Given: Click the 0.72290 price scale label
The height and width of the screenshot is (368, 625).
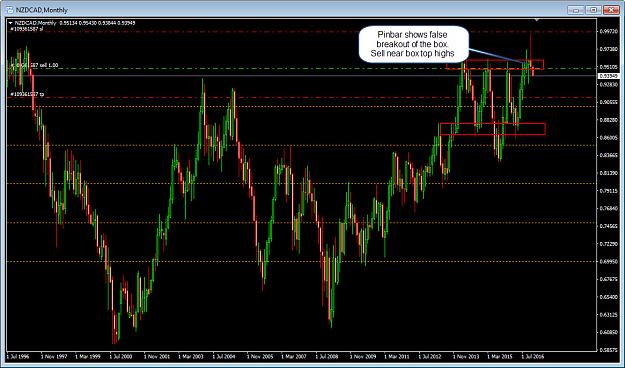Looking at the screenshot, I should [x=608, y=244].
